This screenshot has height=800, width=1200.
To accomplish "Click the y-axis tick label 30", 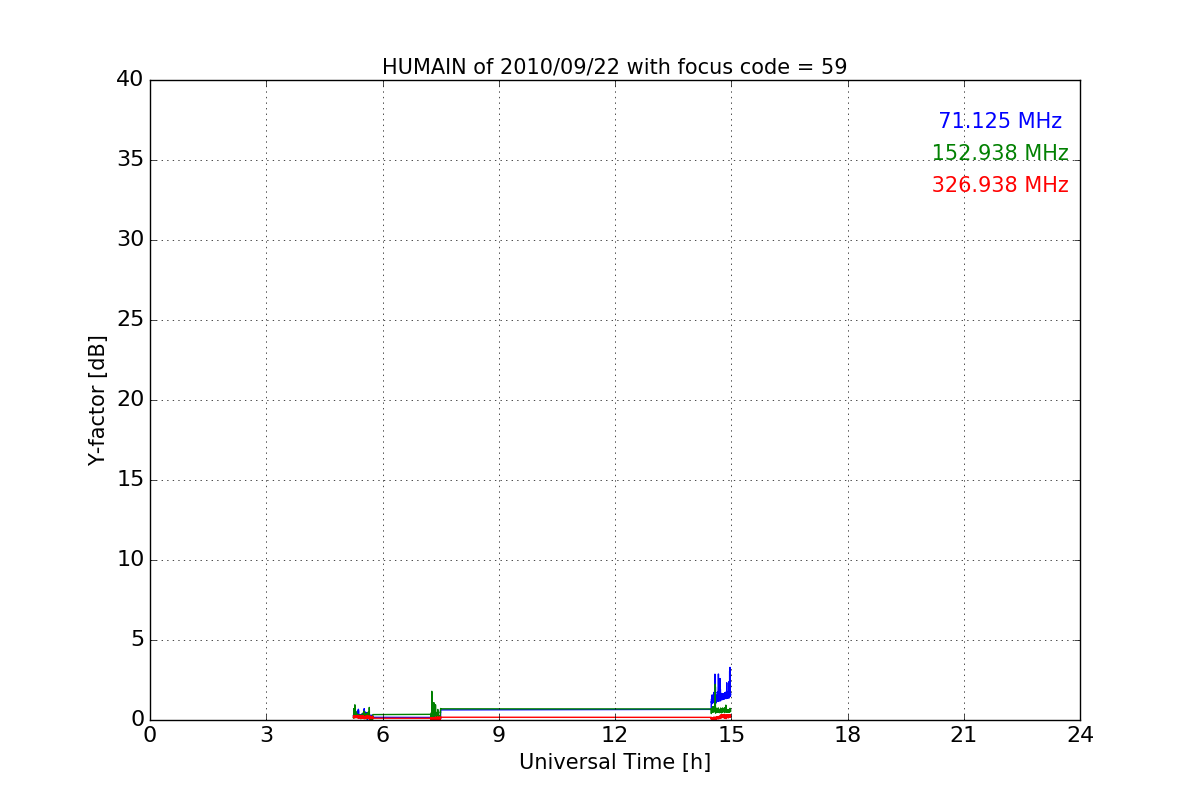I will click(x=130, y=240).
